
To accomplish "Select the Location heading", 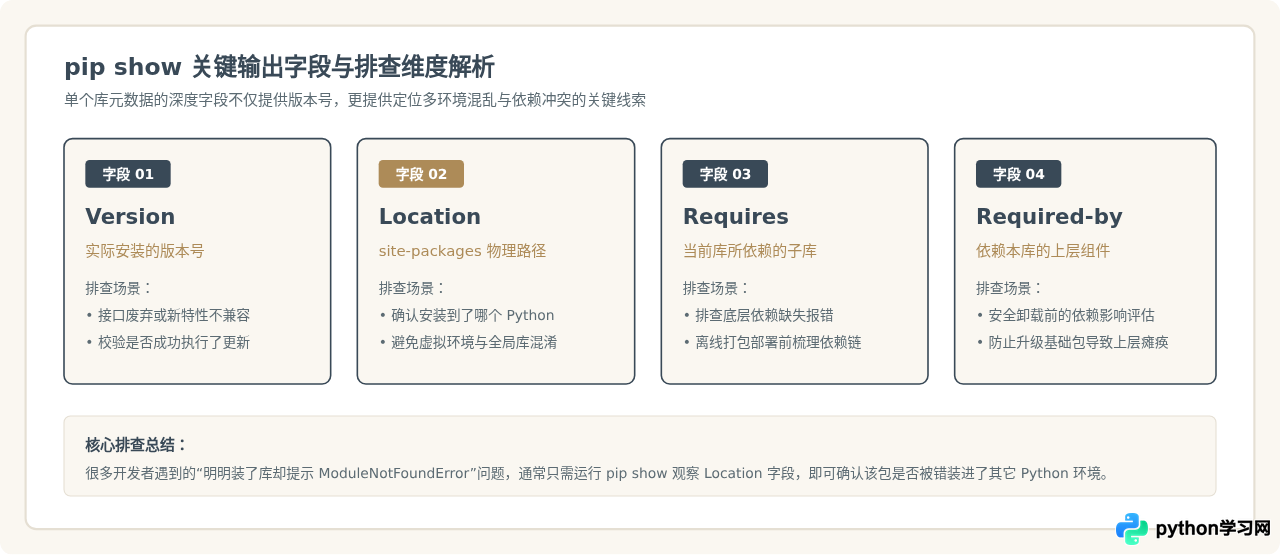I will (x=429, y=217).
